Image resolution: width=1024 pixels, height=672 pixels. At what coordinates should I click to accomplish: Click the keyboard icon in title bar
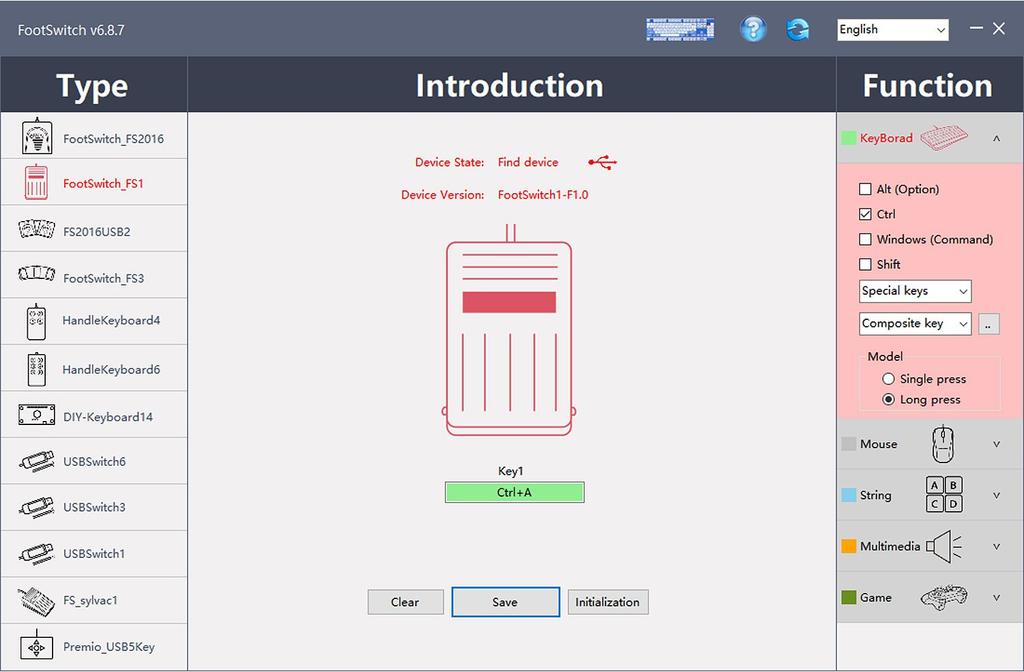[x=681, y=29]
